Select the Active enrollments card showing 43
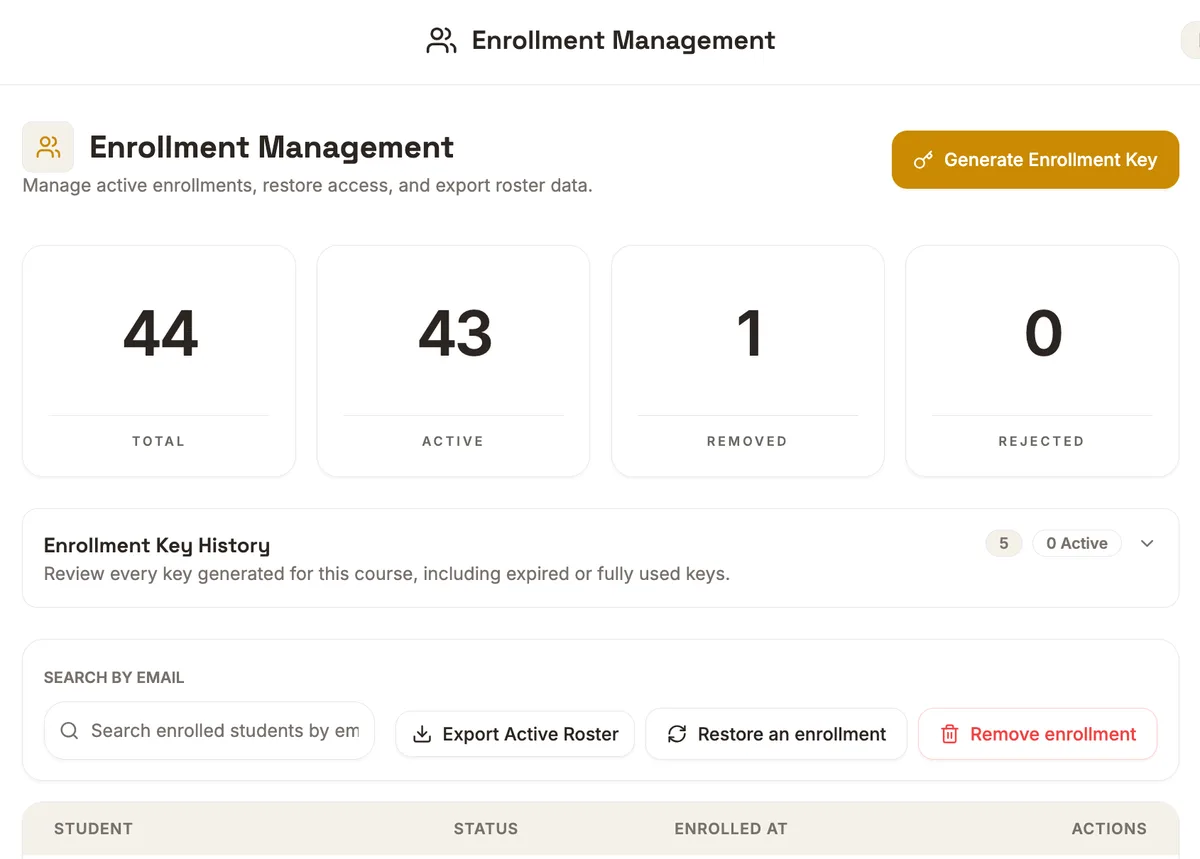This screenshot has height=859, width=1200. [x=453, y=361]
